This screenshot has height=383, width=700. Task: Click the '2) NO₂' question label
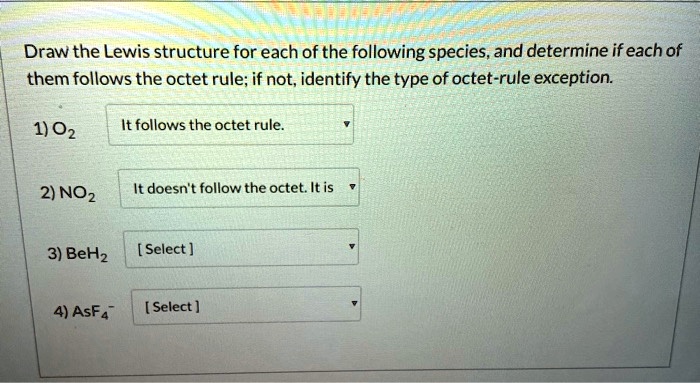click(x=68, y=194)
